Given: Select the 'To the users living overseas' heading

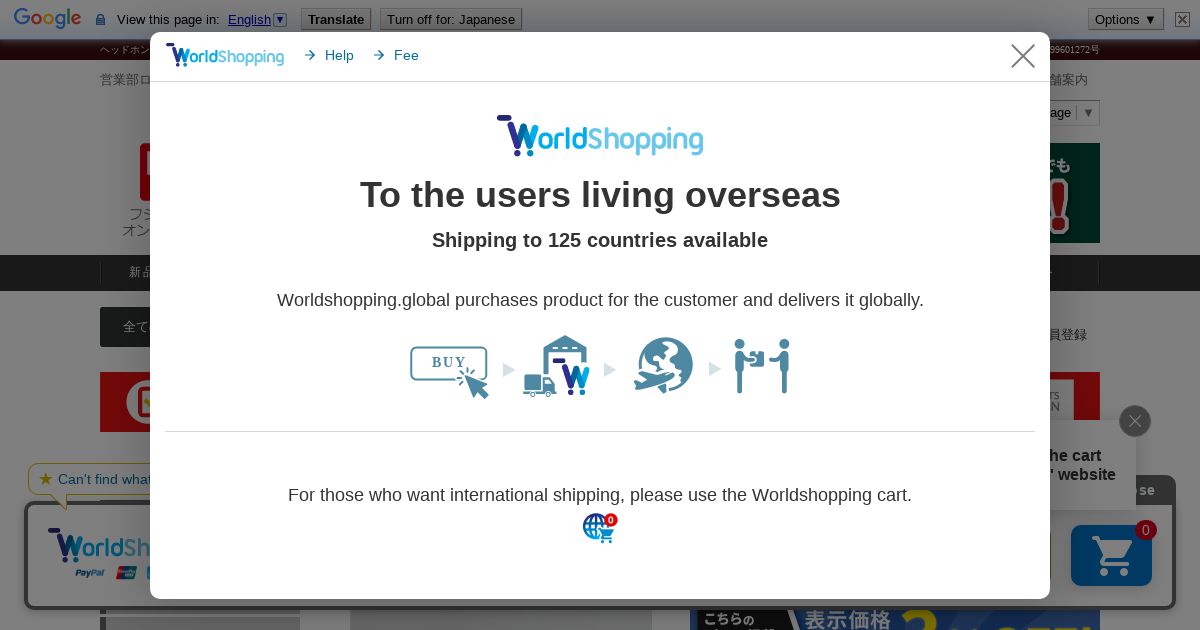Looking at the screenshot, I should pos(600,195).
